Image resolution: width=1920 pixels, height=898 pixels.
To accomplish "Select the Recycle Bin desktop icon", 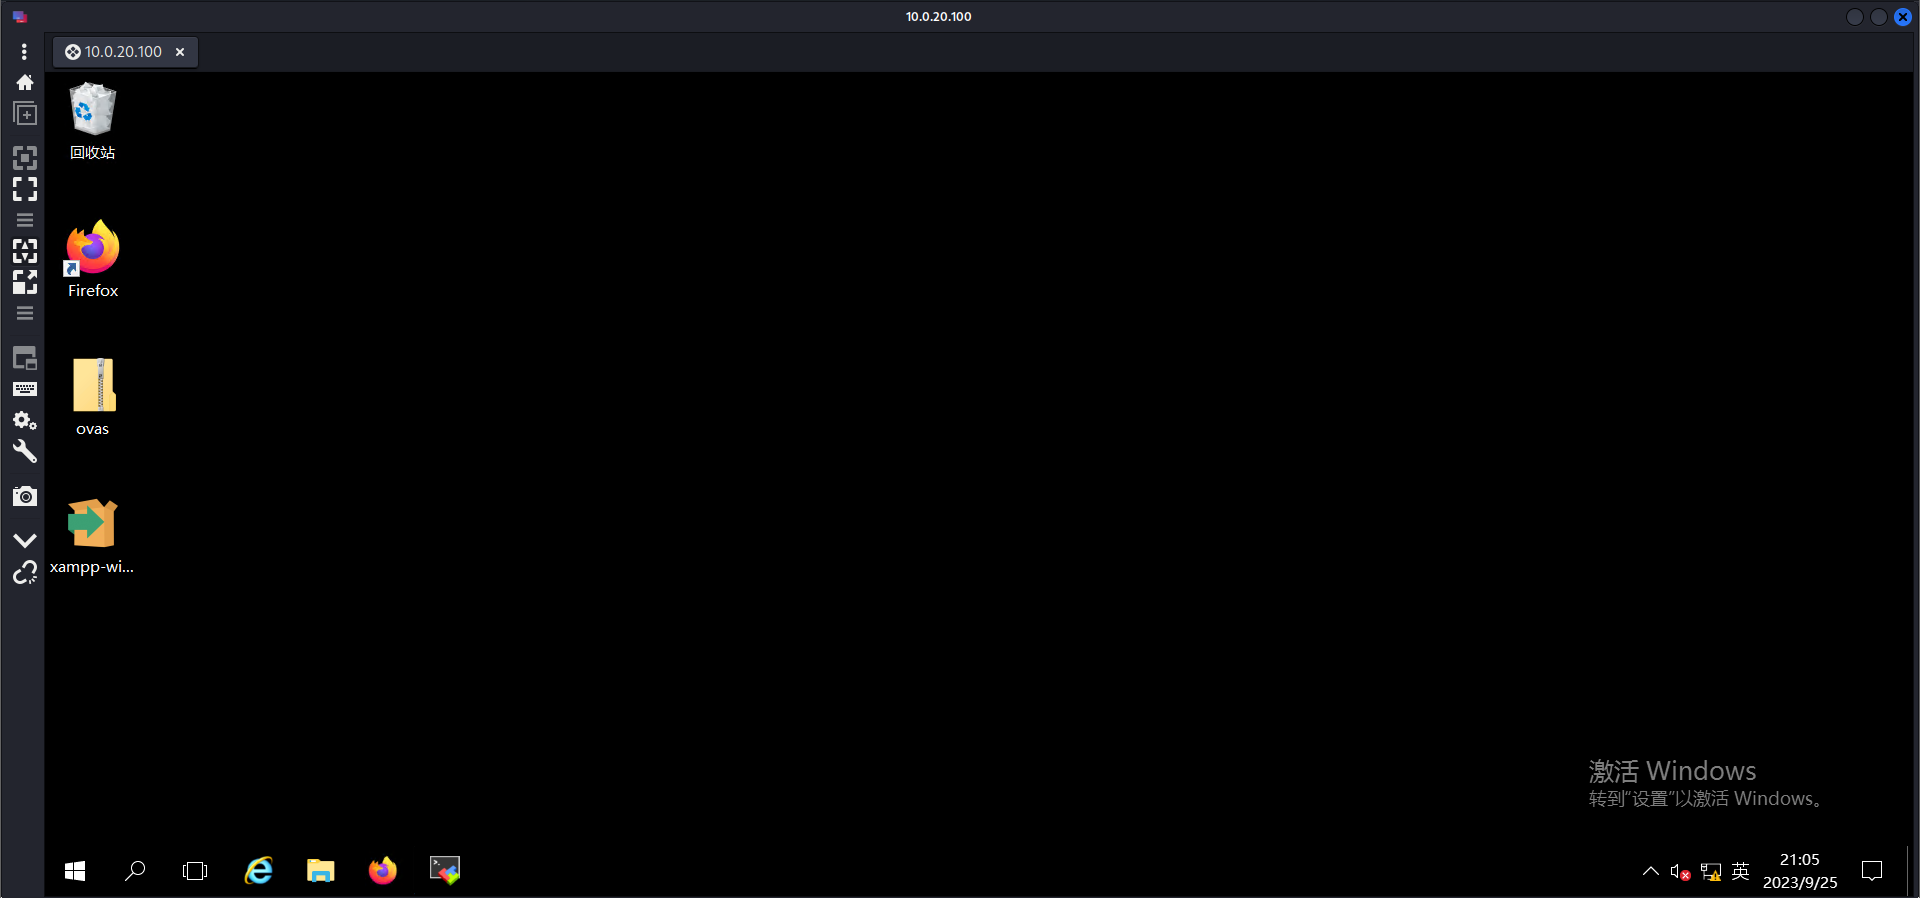I will pos(92,121).
